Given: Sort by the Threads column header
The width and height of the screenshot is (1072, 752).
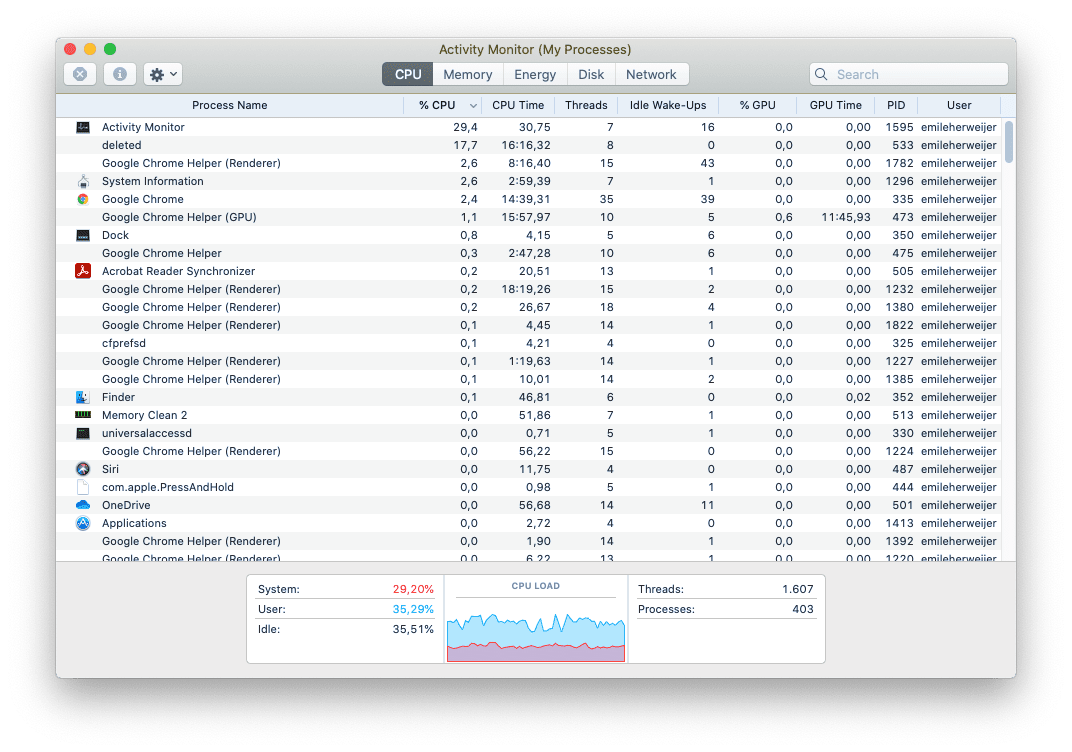Looking at the screenshot, I should [586, 105].
